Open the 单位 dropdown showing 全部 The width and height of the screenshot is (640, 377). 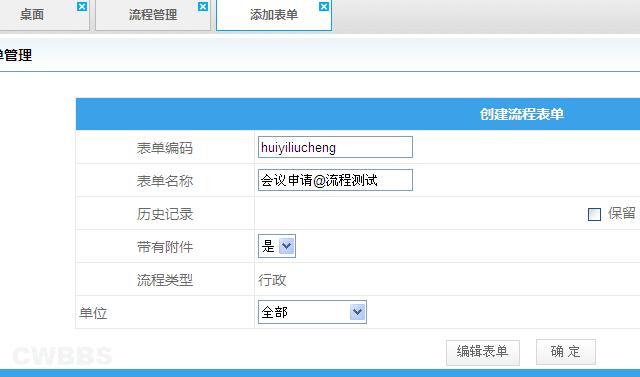[312, 312]
